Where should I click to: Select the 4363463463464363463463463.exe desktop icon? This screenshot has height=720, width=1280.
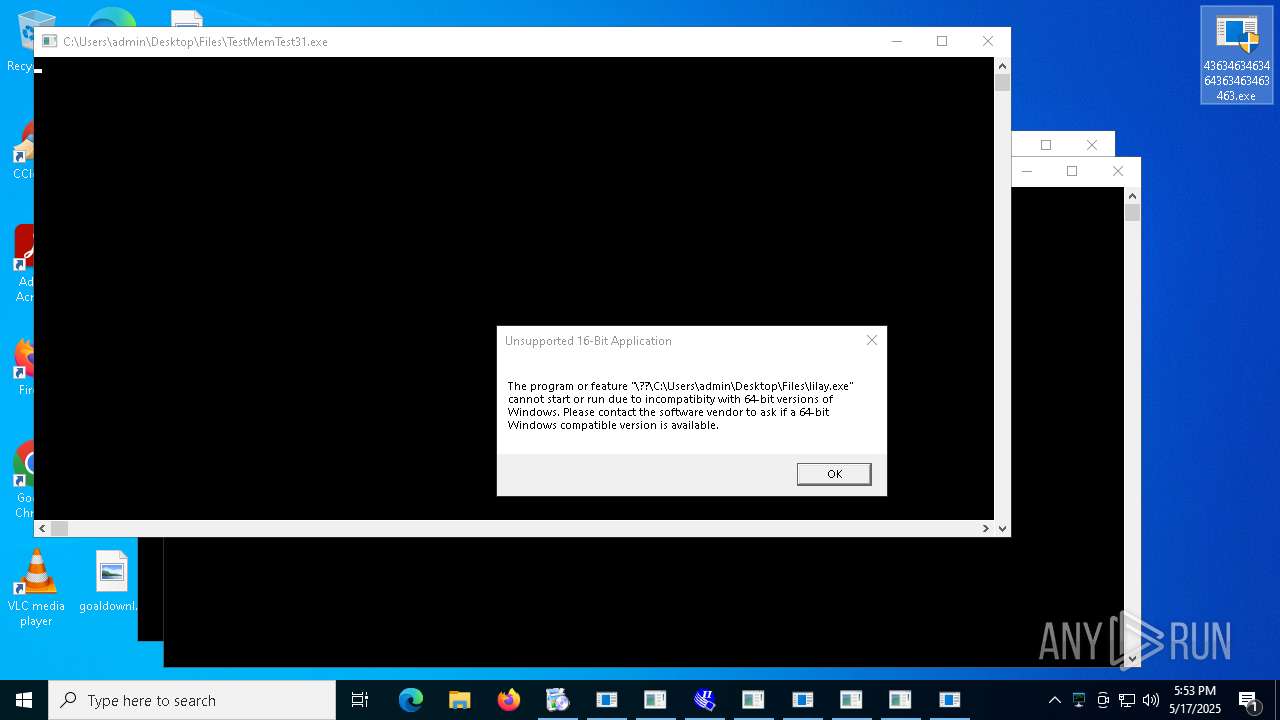(x=1237, y=55)
